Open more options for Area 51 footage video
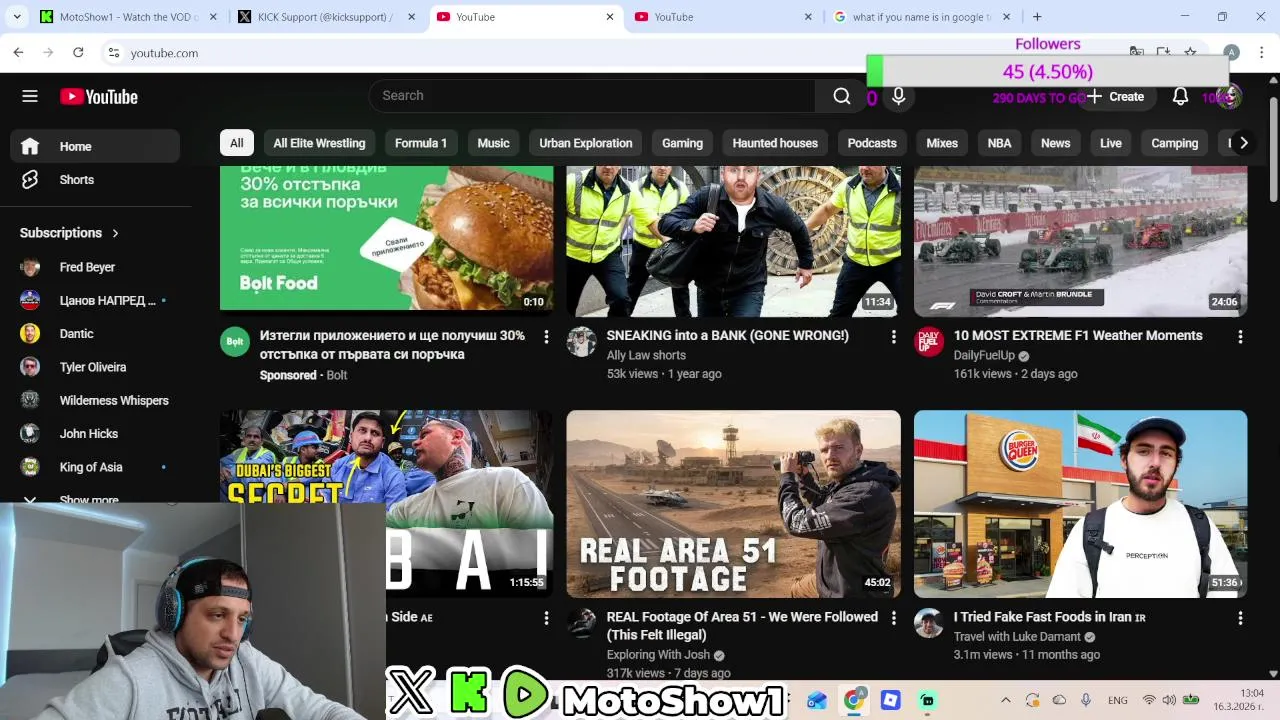1280x720 pixels. coord(893,618)
